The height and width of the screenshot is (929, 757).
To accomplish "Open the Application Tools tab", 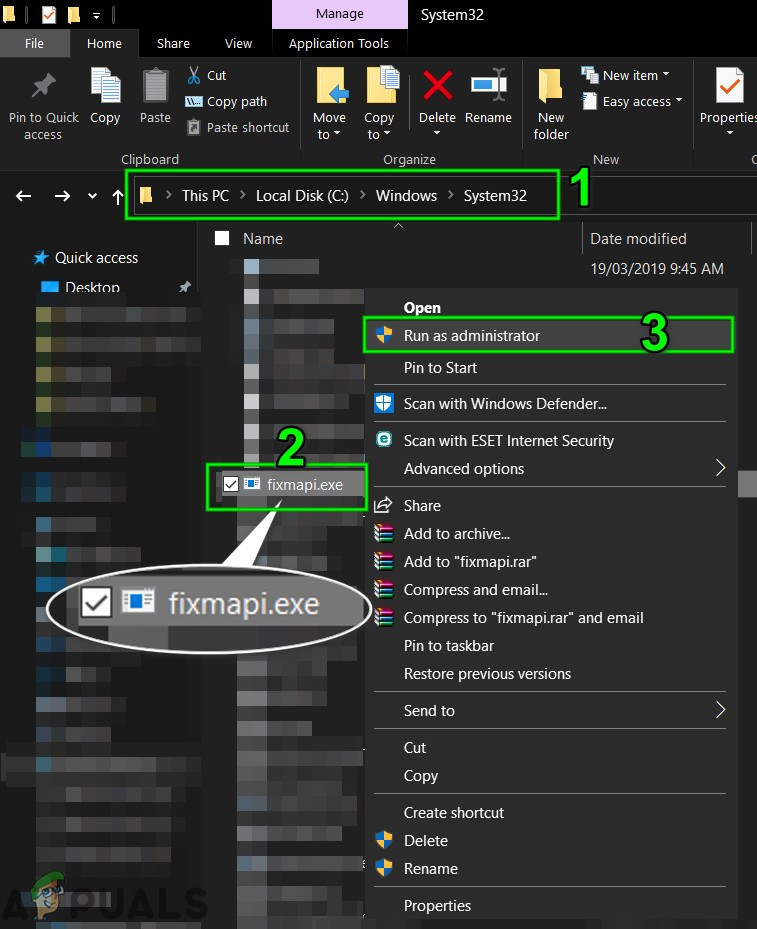I will (x=339, y=43).
